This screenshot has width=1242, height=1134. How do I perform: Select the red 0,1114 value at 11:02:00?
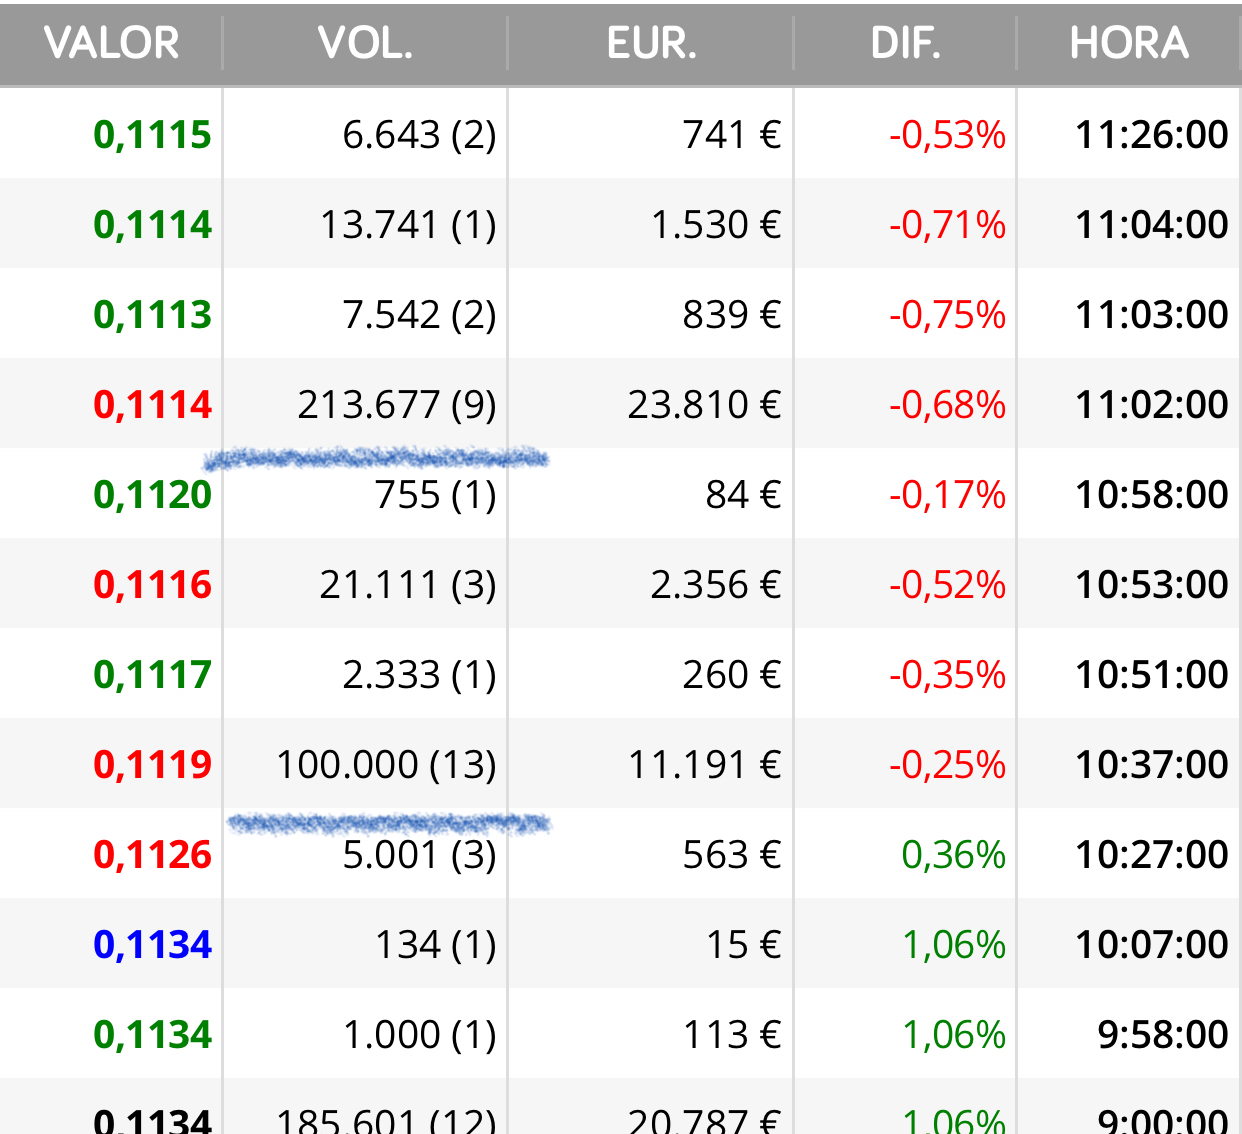(153, 405)
